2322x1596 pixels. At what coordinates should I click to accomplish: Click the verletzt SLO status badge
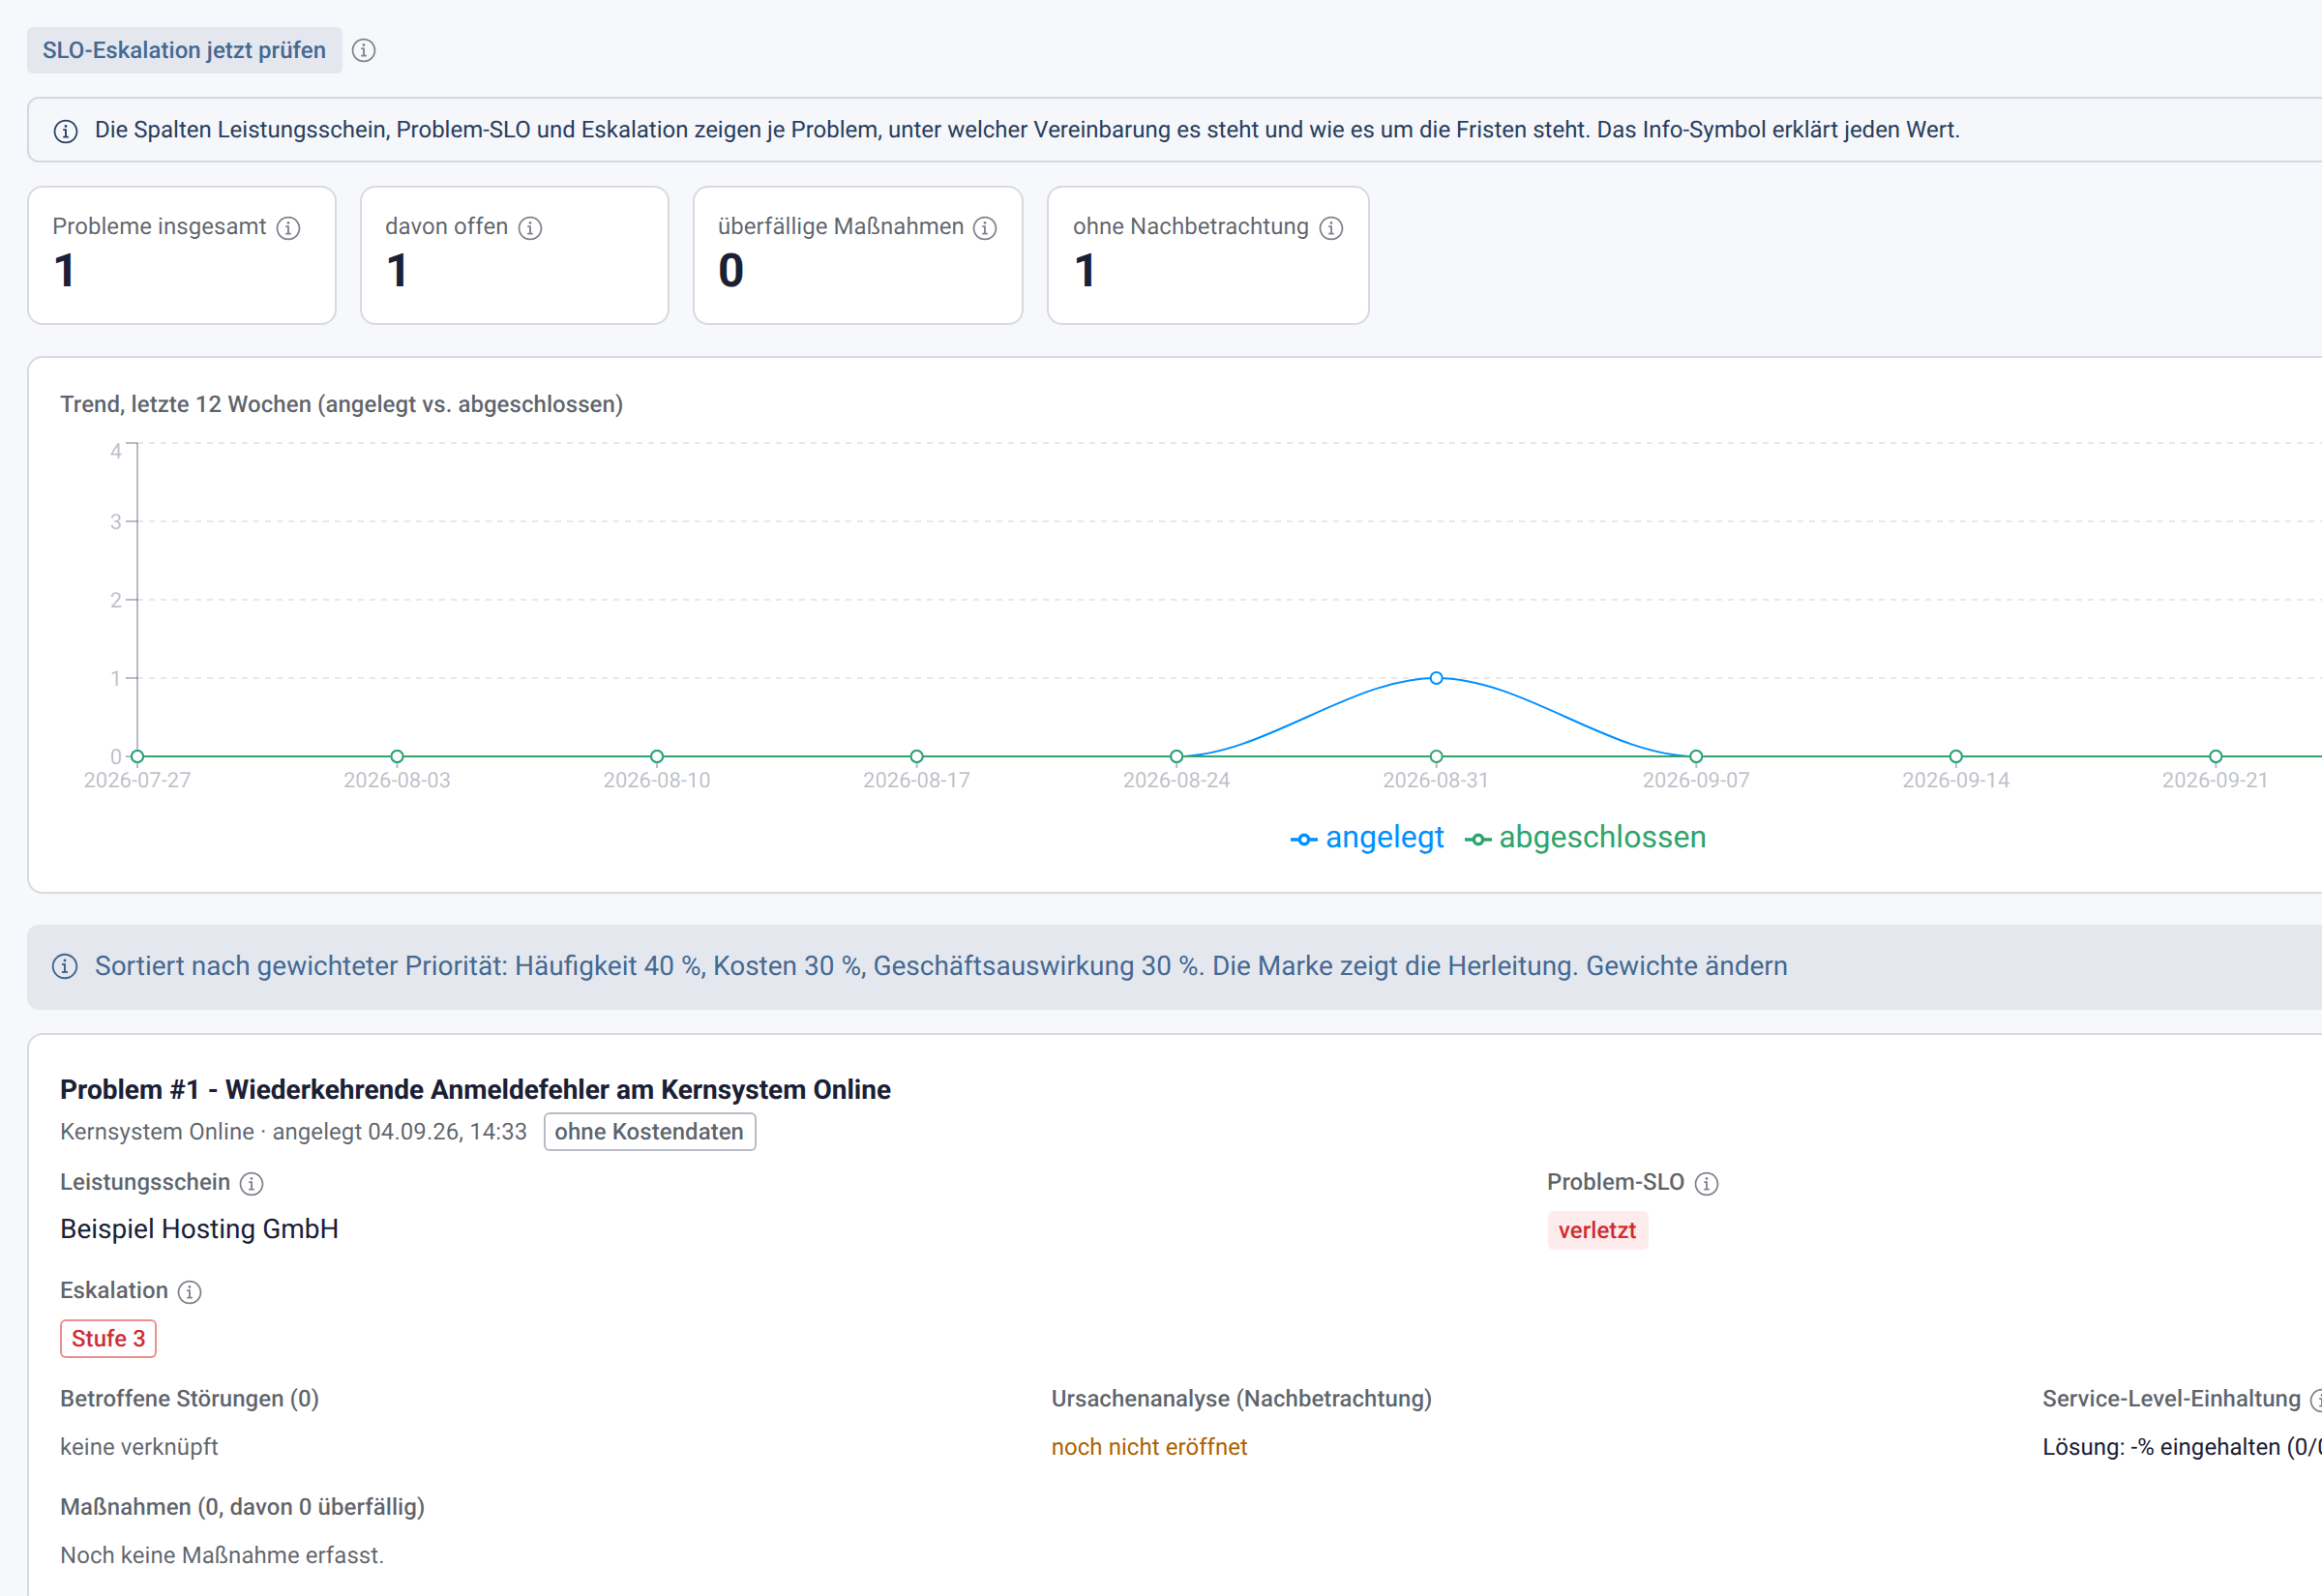[1597, 1230]
